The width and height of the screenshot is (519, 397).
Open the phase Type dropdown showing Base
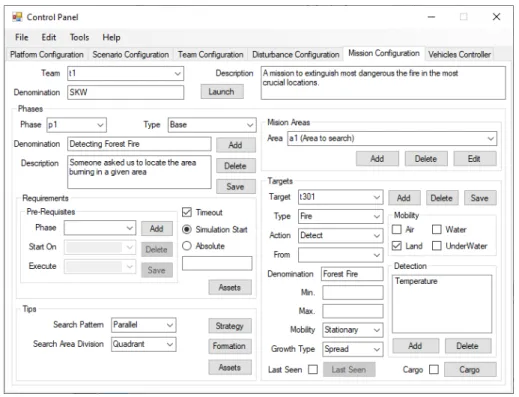tap(212, 125)
